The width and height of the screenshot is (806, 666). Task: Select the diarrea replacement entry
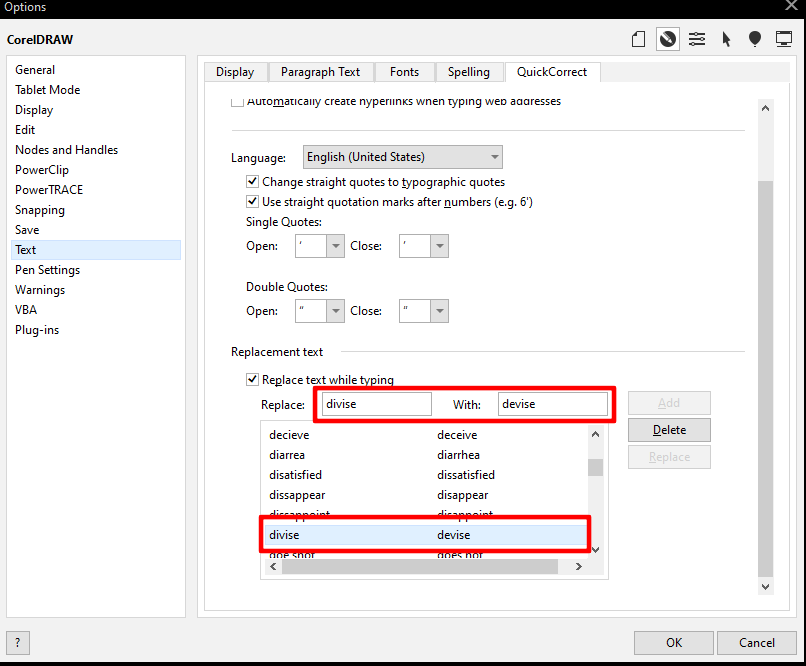425,455
